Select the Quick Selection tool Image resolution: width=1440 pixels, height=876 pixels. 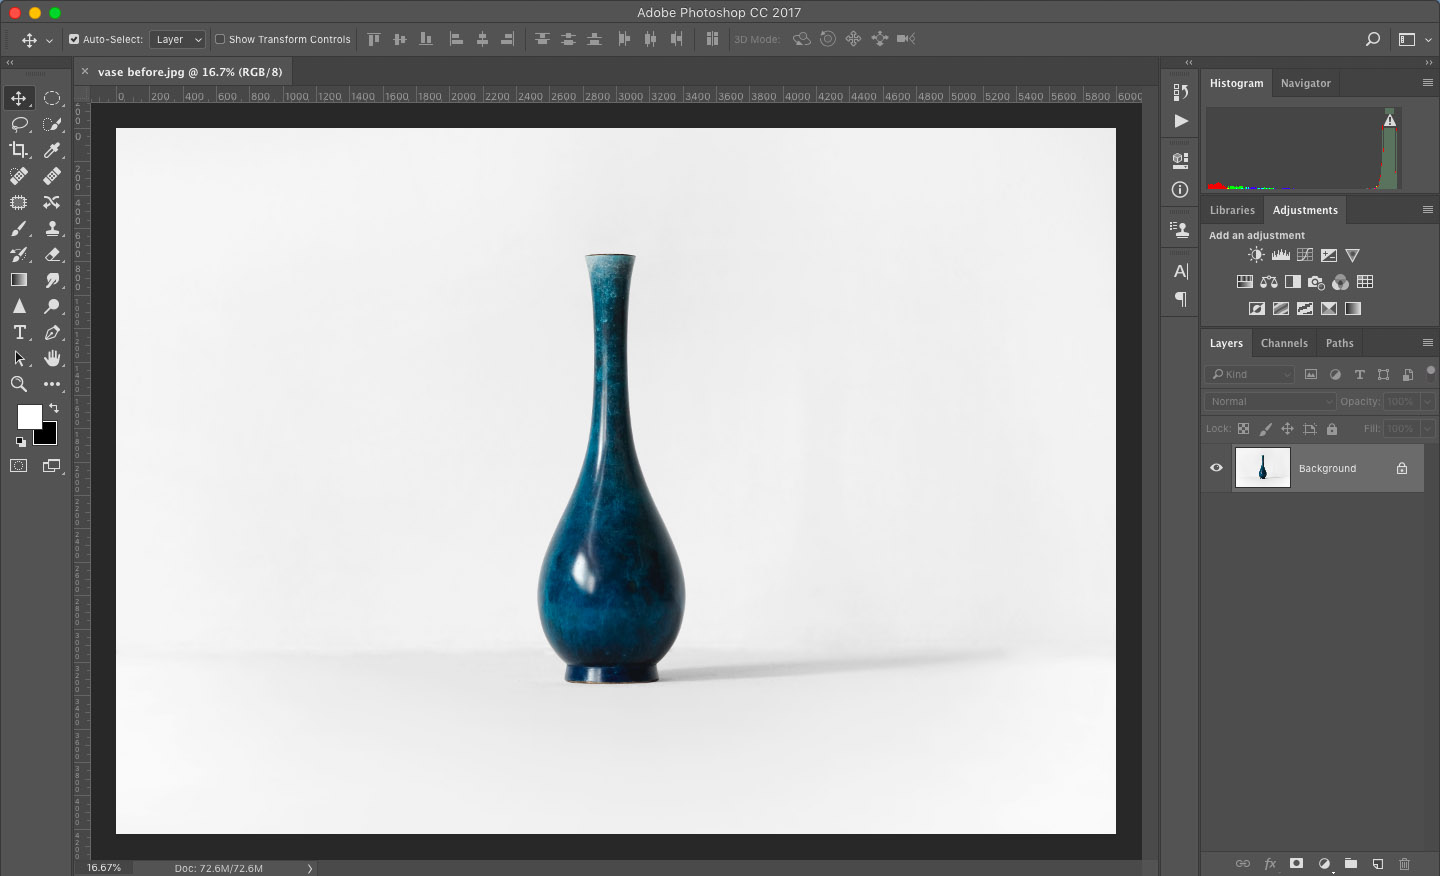pos(52,124)
